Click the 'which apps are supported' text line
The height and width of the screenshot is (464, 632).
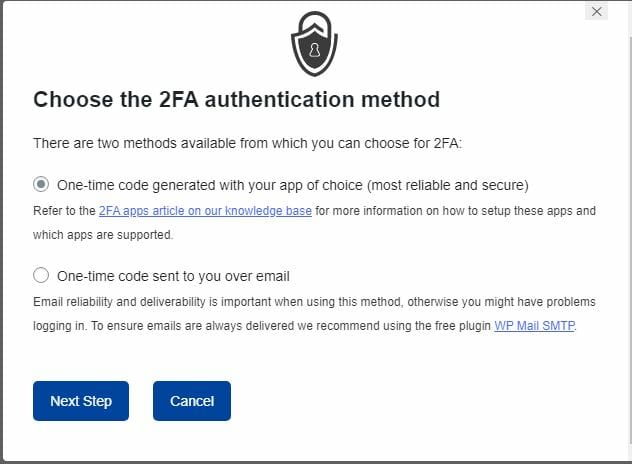(x=103, y=235)
